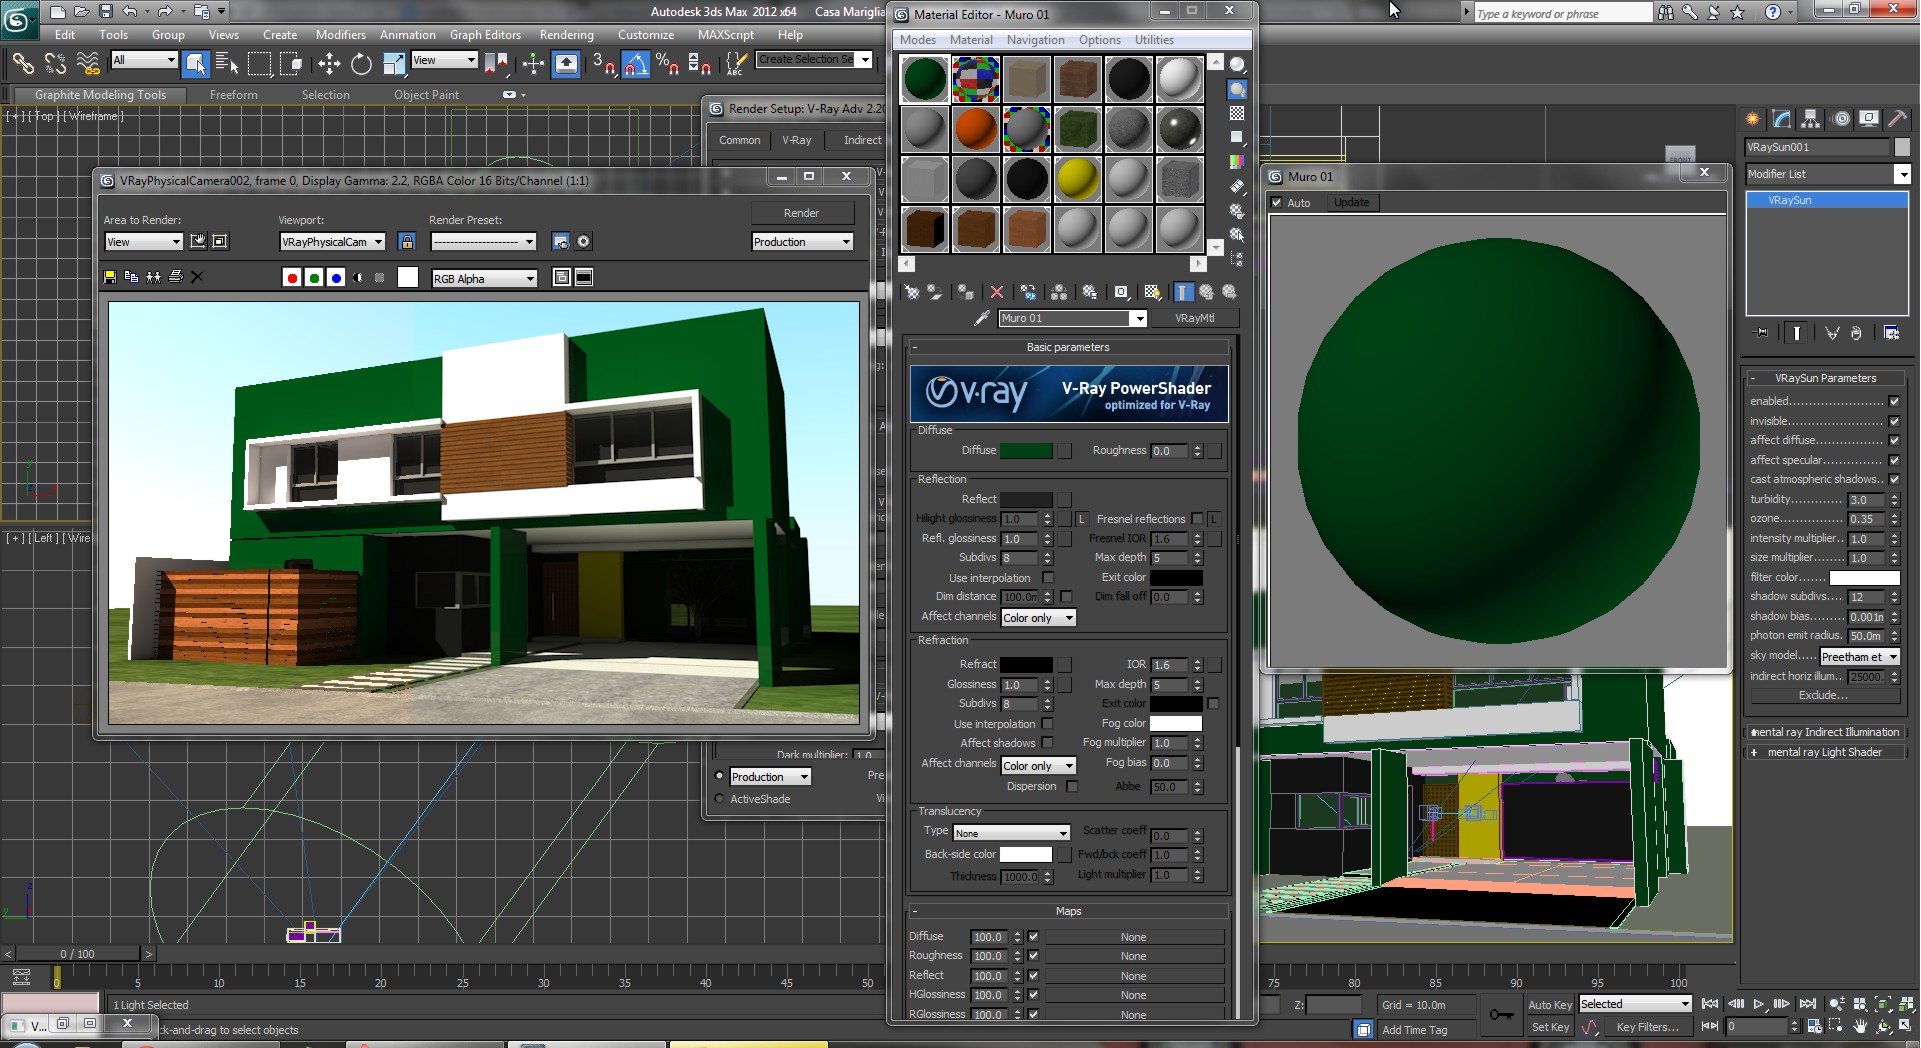Toggle the green channel display
Image resolution: width=1921 pixels, height=1048 pixels.
[314, 278]
